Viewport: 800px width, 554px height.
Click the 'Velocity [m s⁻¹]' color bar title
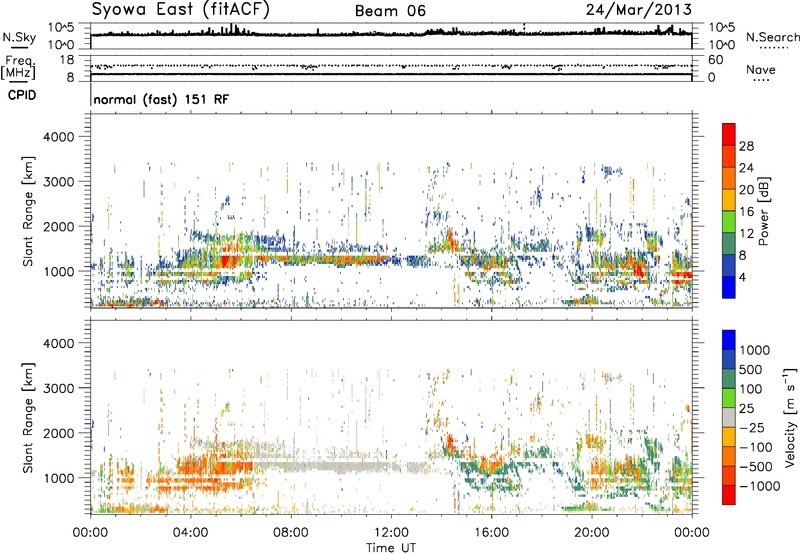(x=790, y=417)
